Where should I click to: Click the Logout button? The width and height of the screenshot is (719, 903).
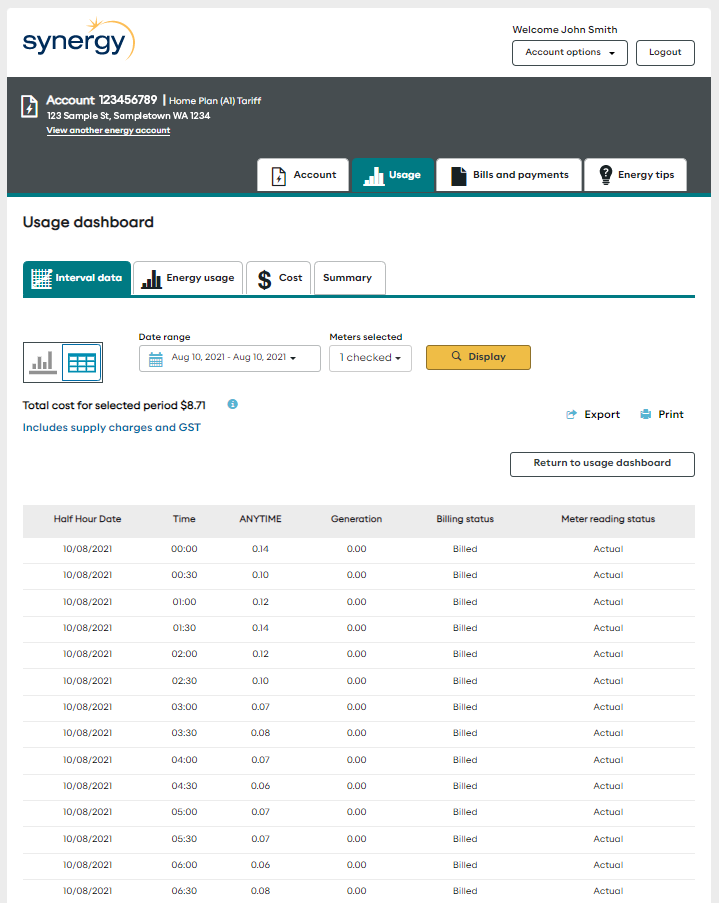[x=665, y=52]
